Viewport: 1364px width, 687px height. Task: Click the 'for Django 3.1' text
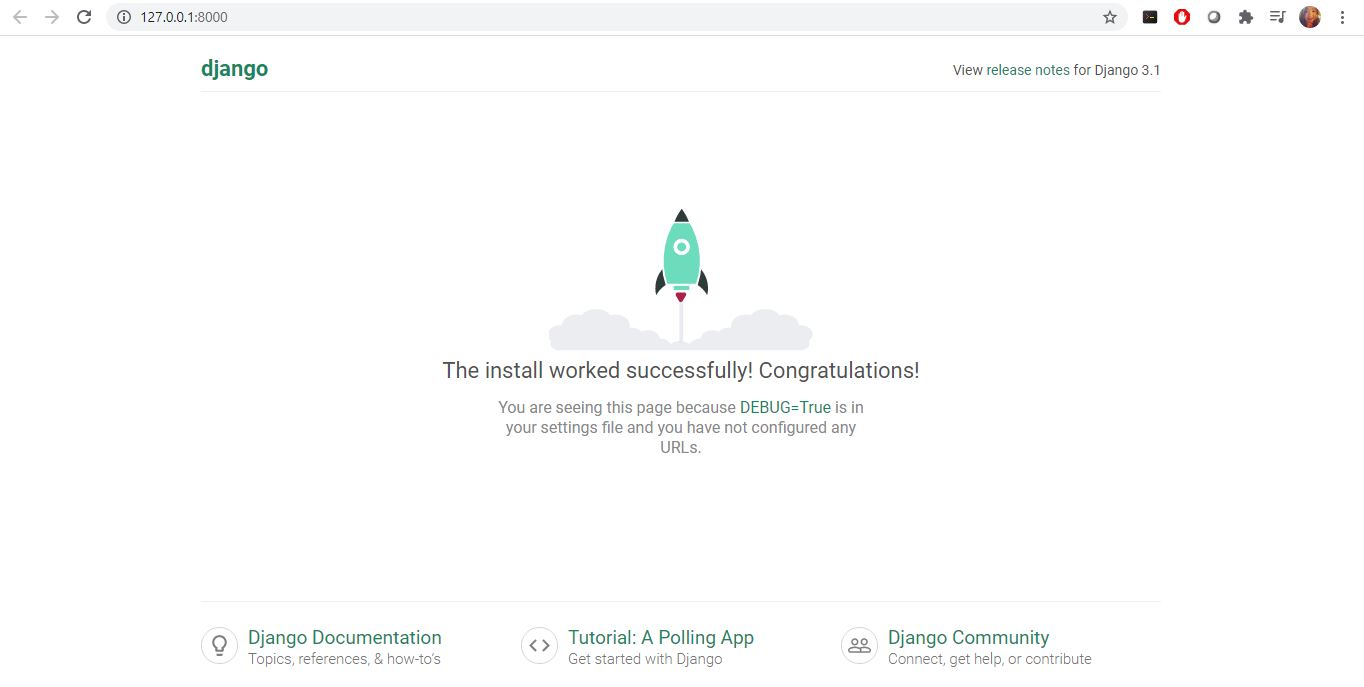1117,70
